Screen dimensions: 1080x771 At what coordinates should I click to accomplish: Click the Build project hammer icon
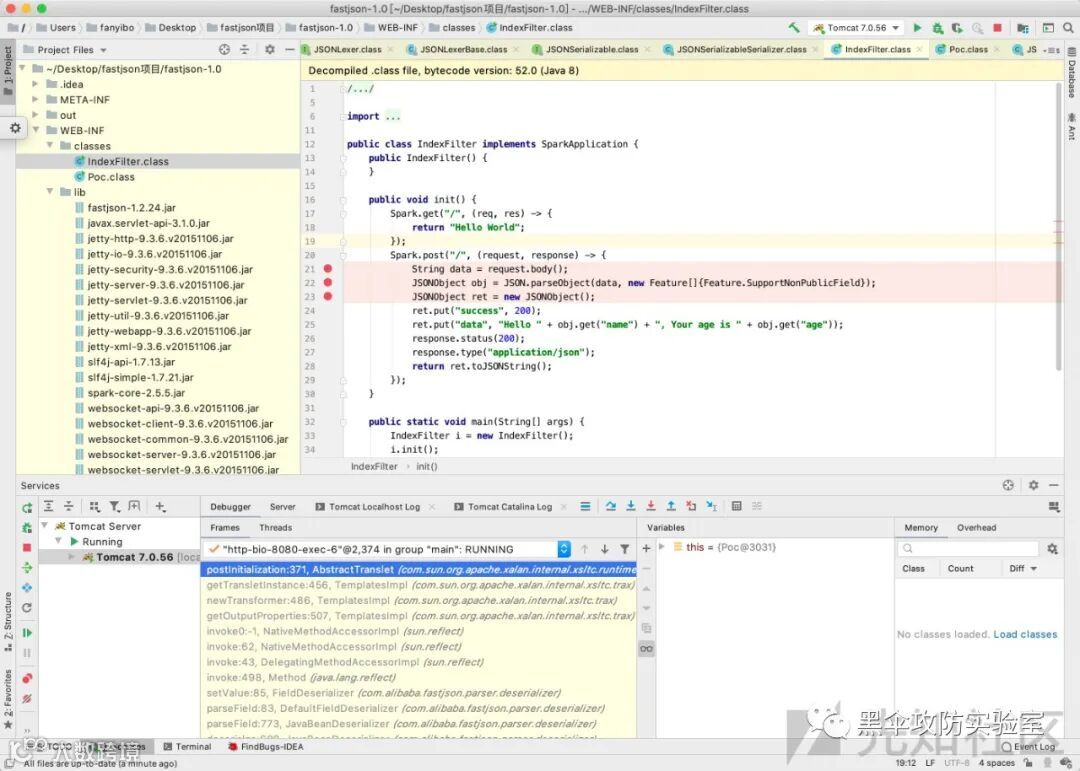tap(794, 28)
